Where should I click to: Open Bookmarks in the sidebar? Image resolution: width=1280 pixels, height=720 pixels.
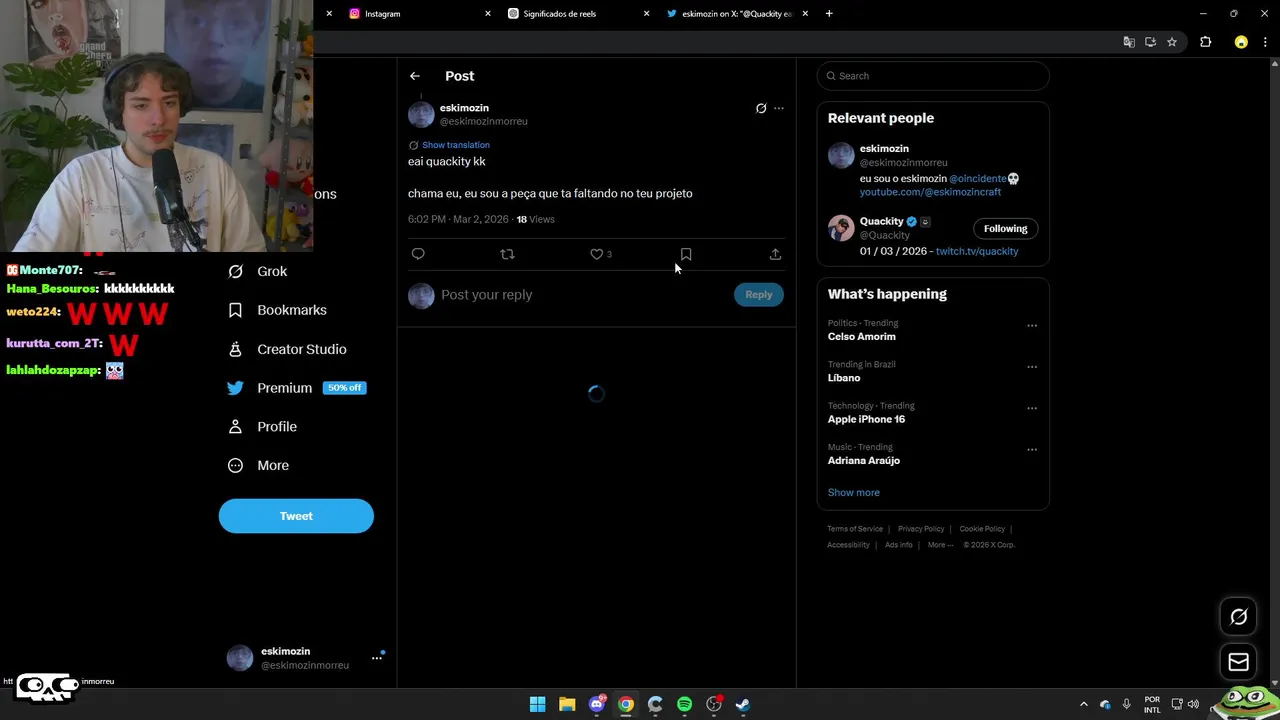coord(277,310)
